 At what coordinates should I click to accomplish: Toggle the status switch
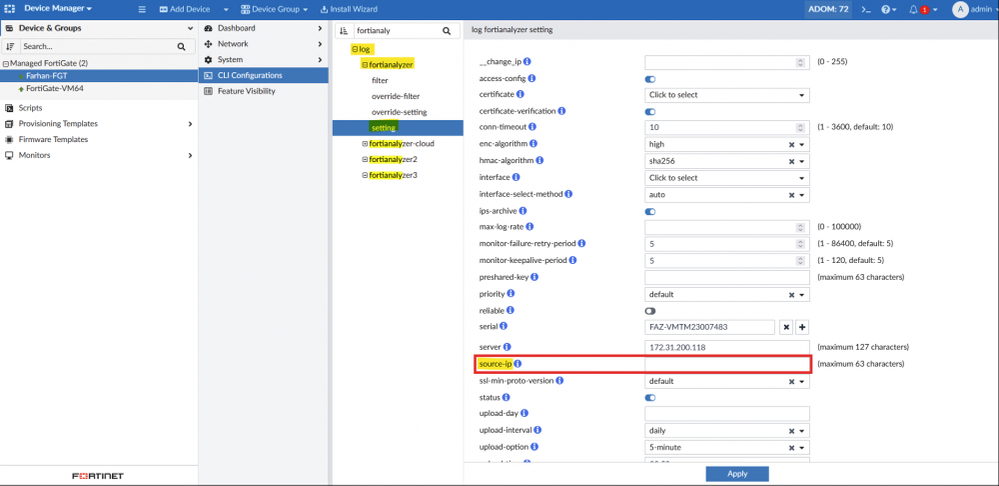(650, 397)
